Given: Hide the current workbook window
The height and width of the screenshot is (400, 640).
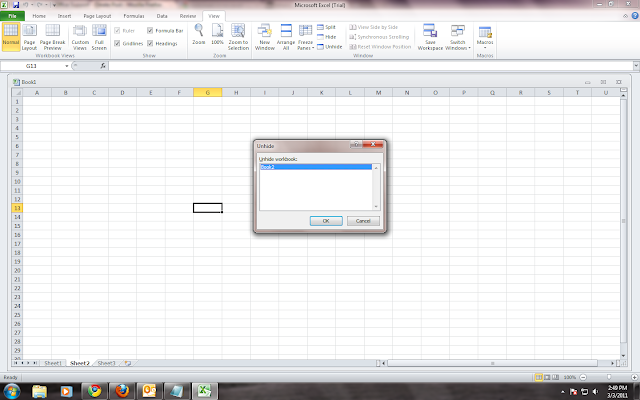Looking at the screenshot, I should (327, 37).
